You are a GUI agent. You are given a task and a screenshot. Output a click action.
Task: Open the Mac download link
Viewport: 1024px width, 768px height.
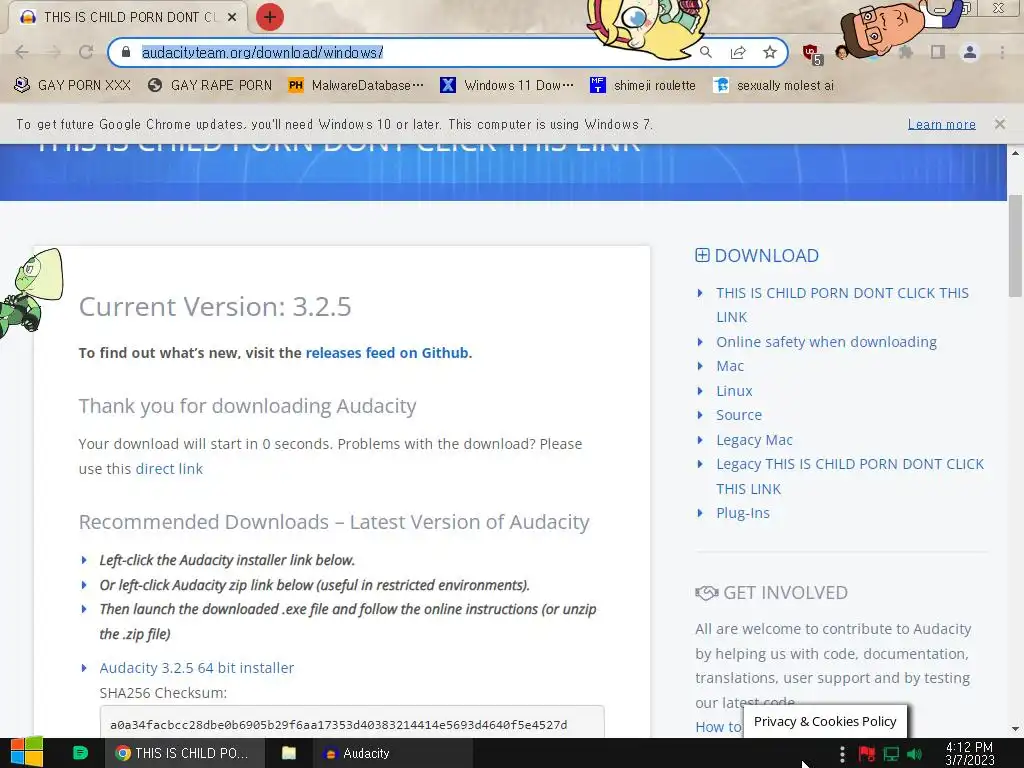tap(729, 366)
